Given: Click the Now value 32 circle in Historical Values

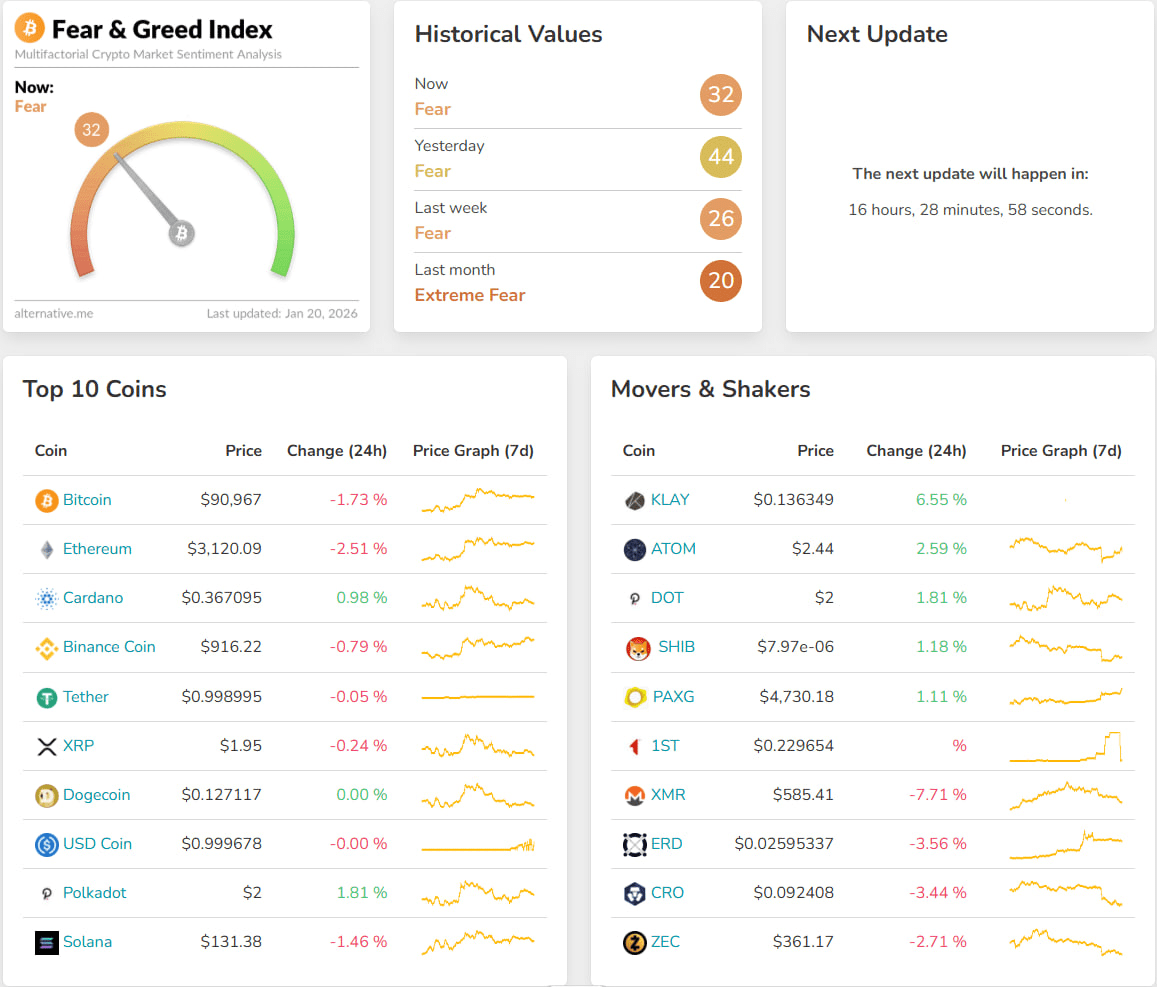Looking at the screenshot, I should 721,95.
